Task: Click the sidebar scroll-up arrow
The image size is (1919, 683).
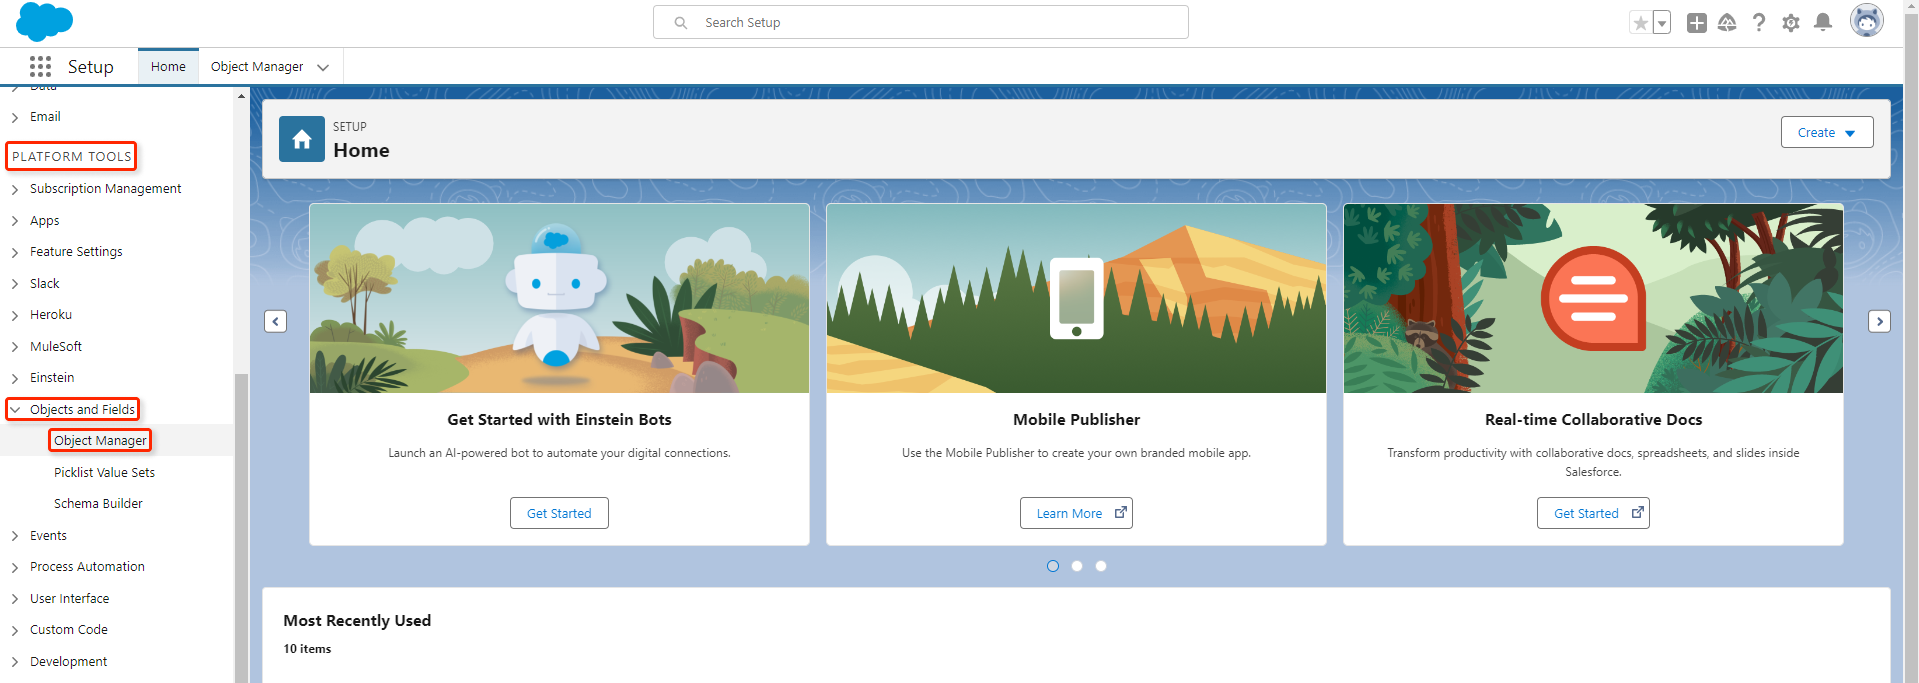Action: click(x=241, y=96)
